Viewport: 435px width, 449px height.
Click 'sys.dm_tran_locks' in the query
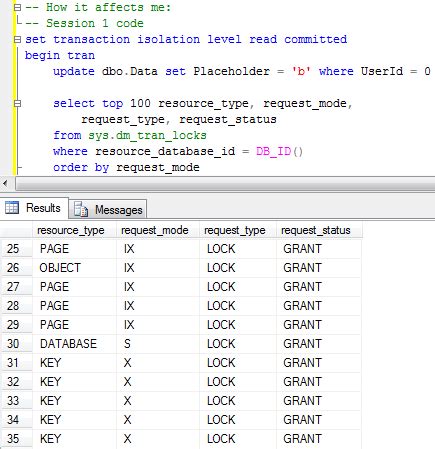pos(147,136)
